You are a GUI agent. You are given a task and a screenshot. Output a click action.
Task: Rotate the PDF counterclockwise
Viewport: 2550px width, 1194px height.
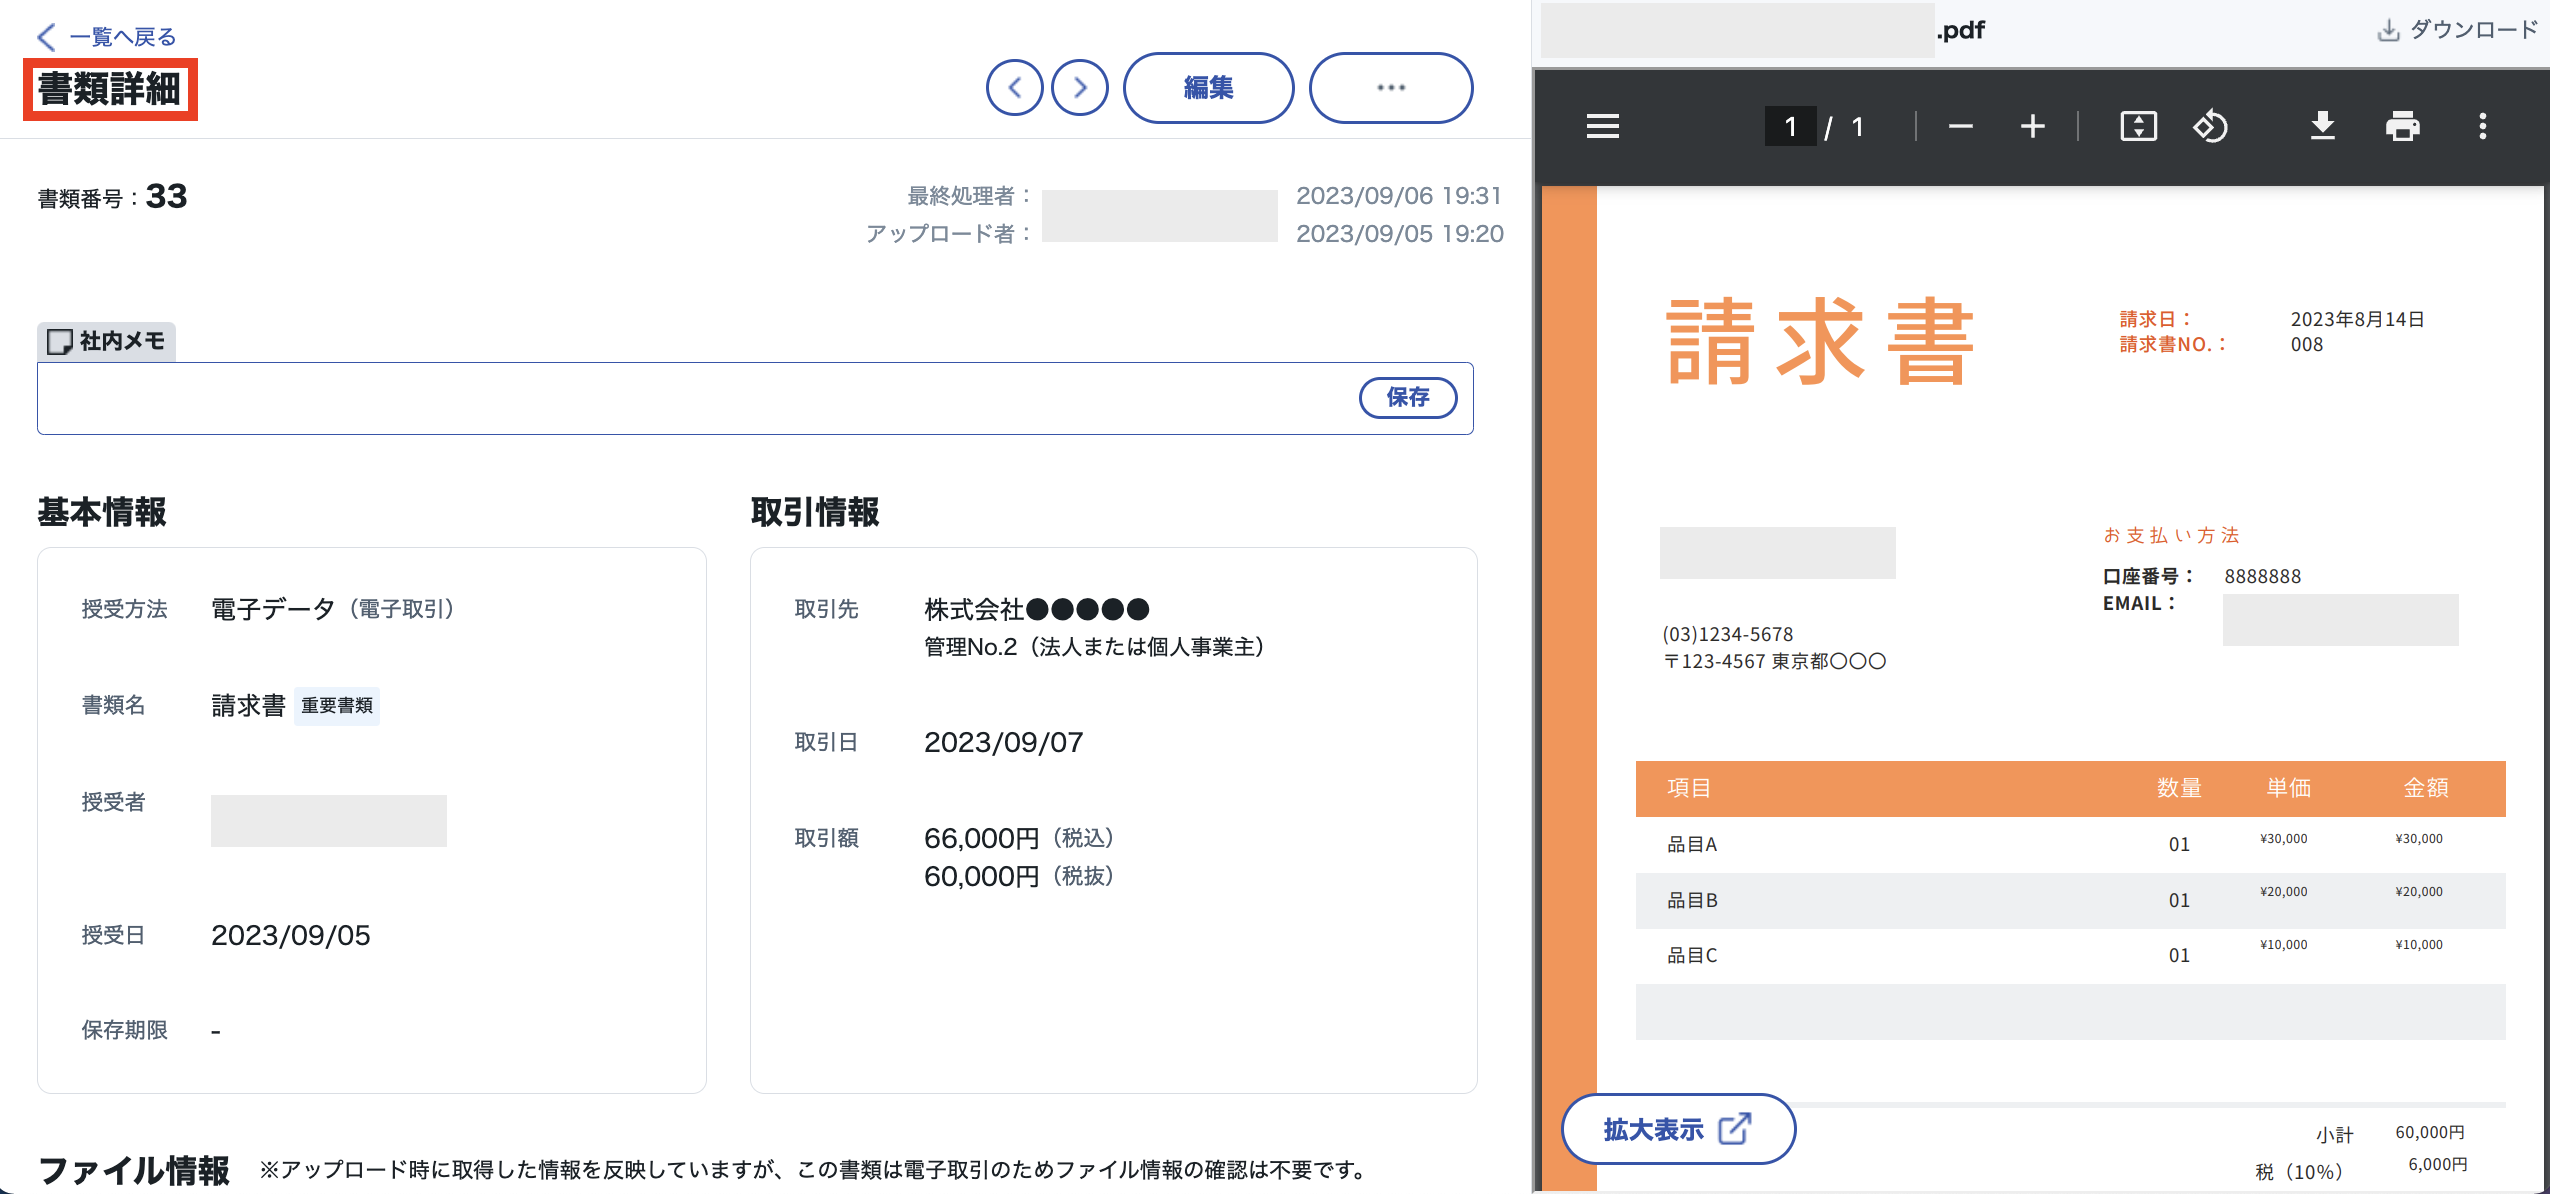2210,127
